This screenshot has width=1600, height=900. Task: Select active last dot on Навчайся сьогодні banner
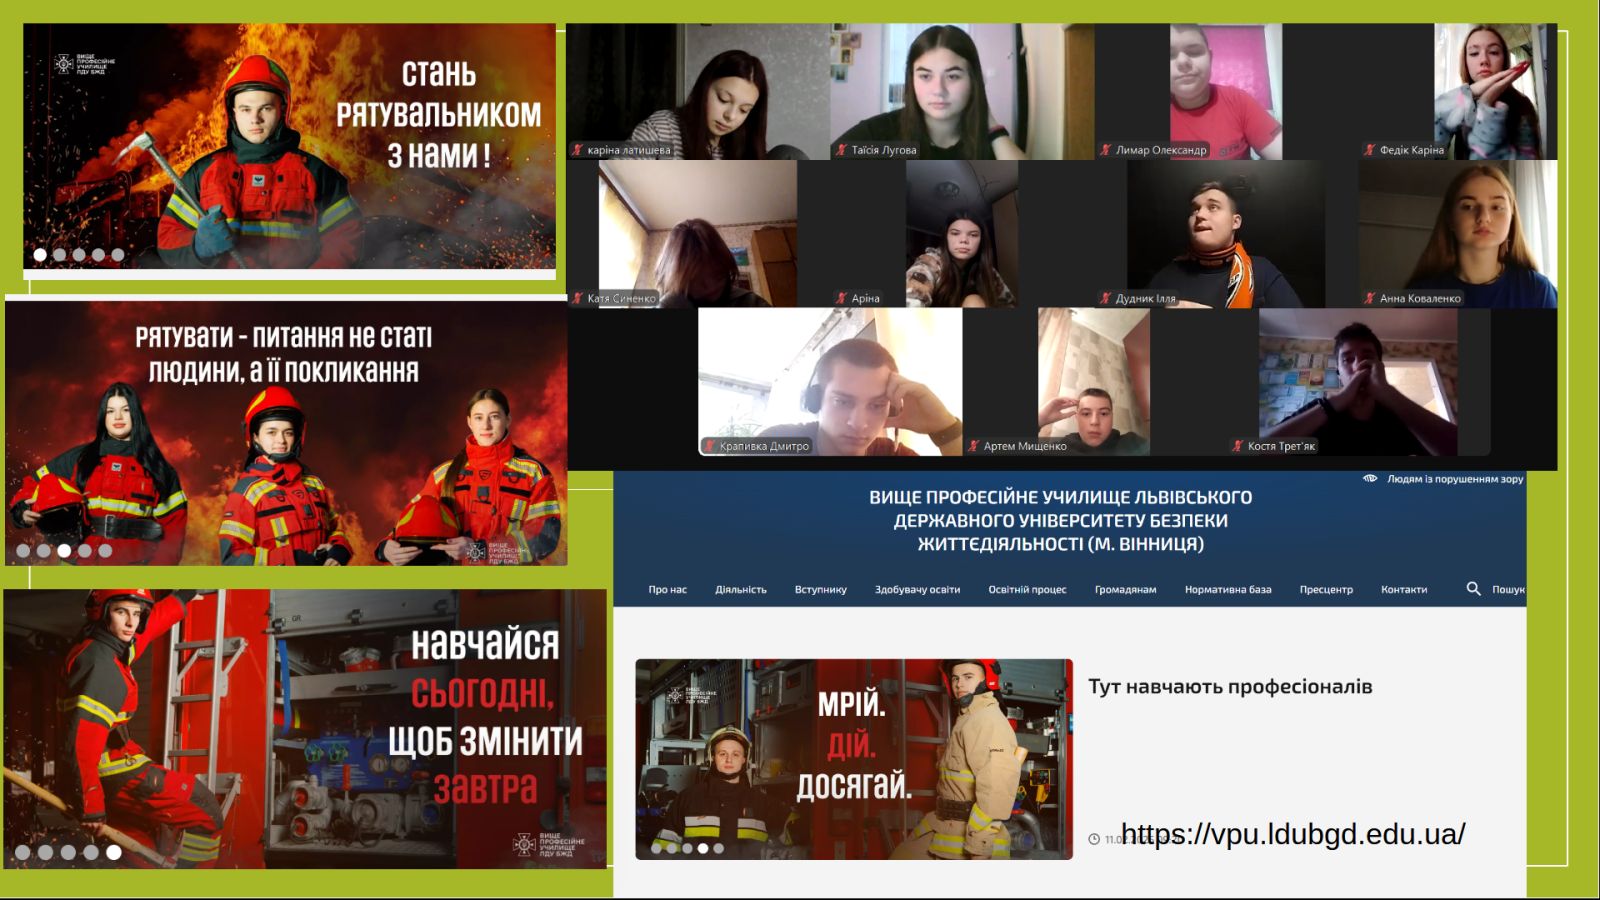pos(114,853)
